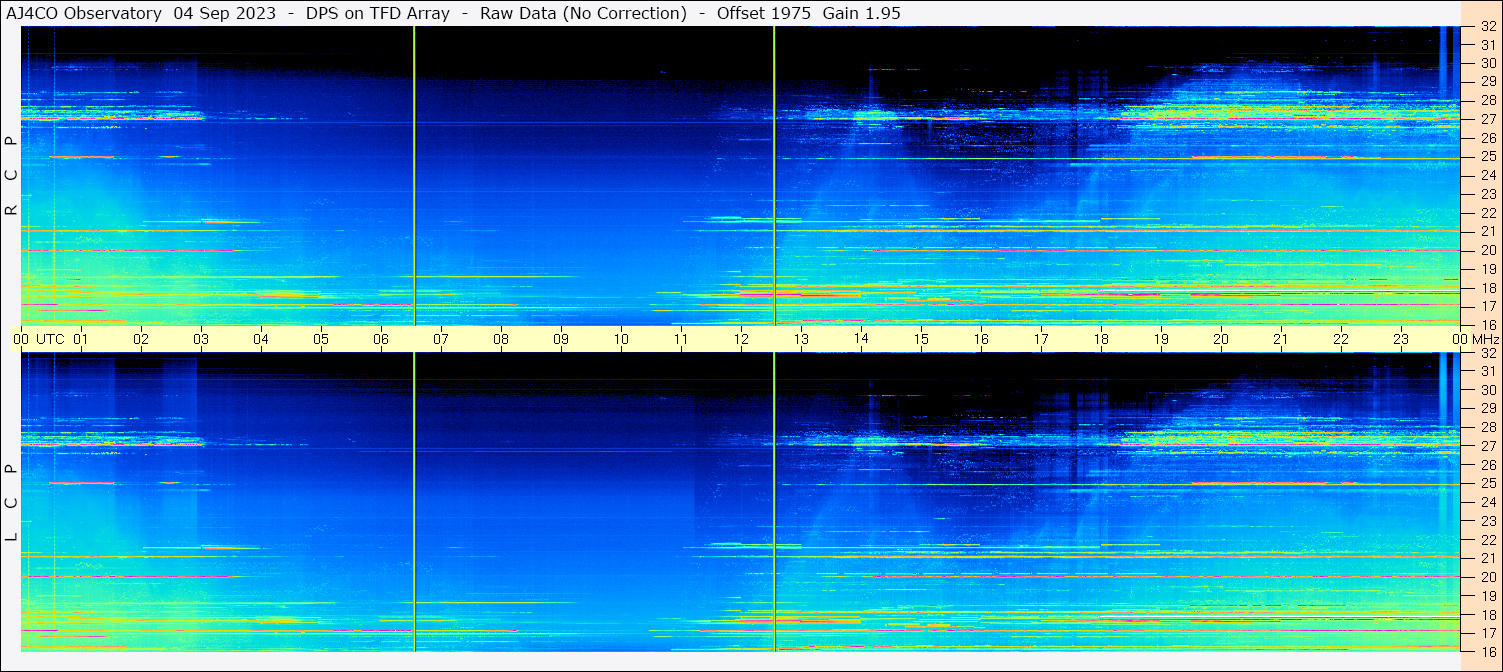
Task: Select the 20 MHz label on LCP frequency axis
Action: tap(1487, 577)
